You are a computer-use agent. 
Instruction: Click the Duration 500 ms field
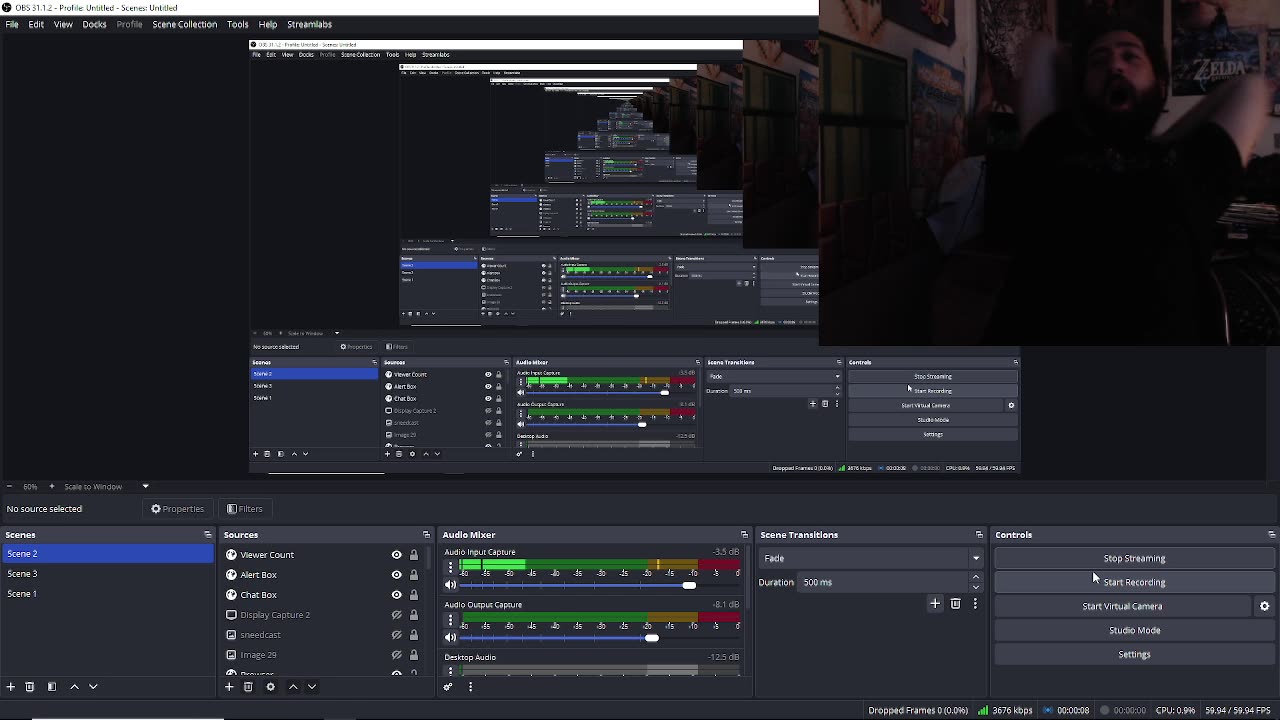[883, 582]
